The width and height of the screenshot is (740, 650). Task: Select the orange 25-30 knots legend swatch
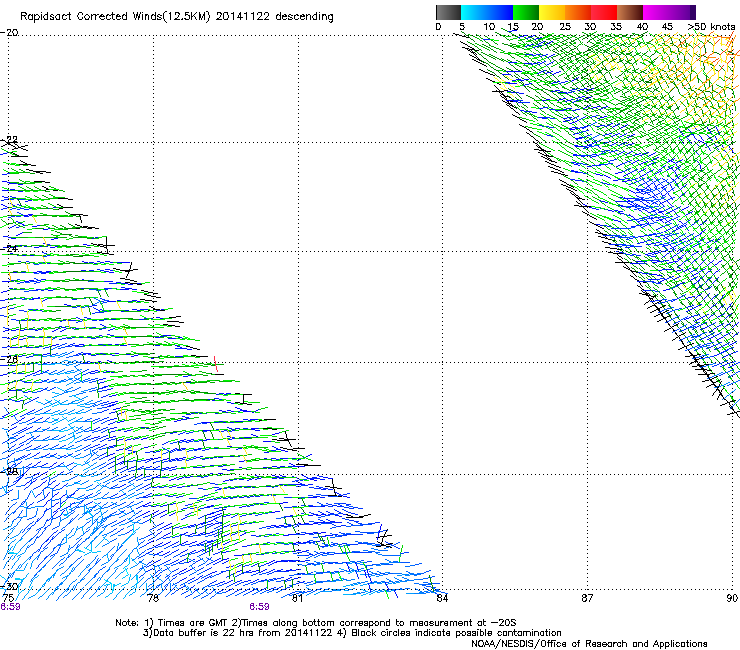(x=578, y=12)
